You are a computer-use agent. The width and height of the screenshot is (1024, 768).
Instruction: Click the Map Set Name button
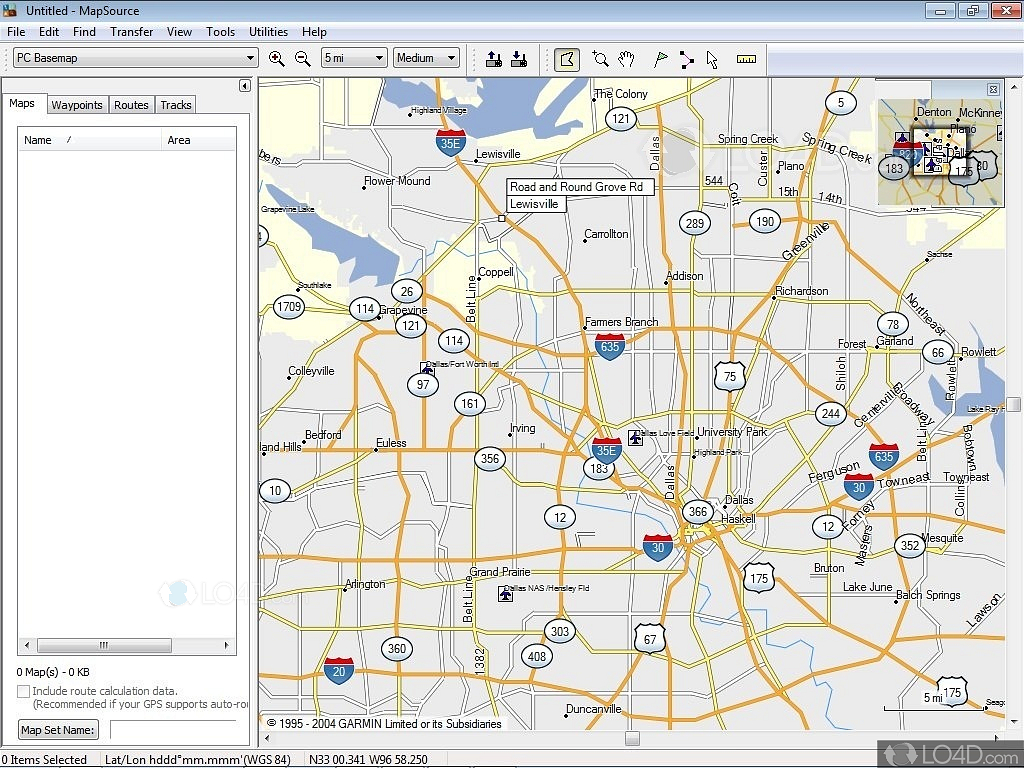click(58, 730)
